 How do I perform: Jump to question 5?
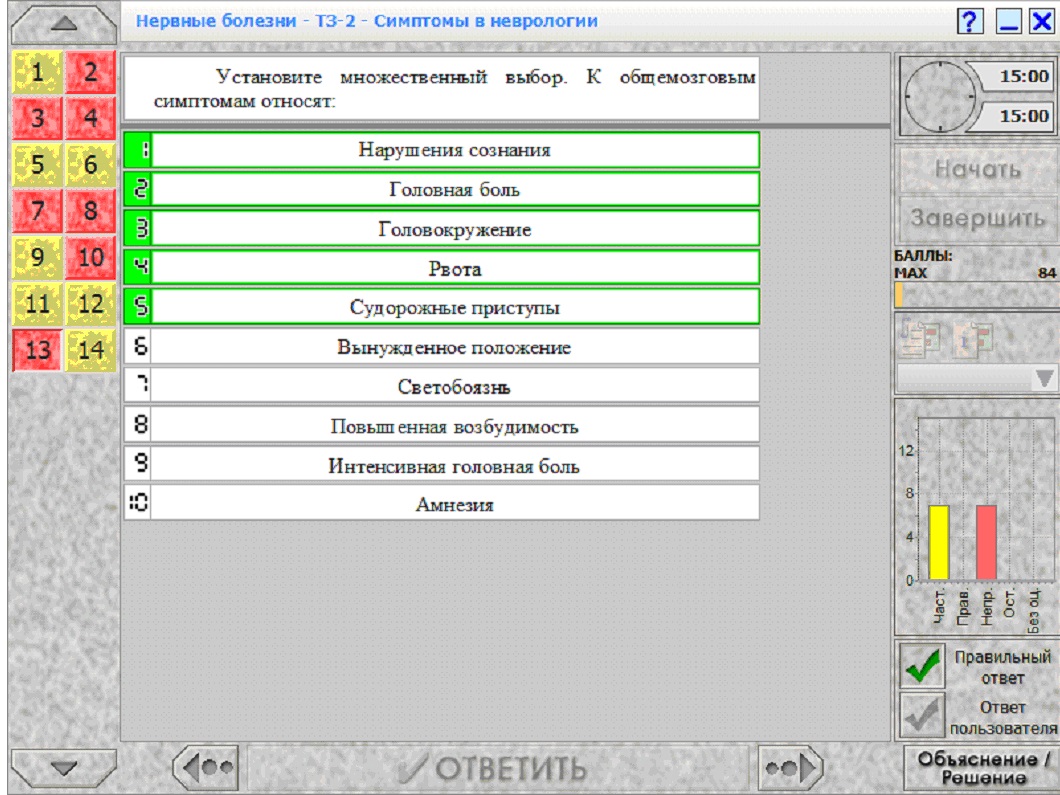[x=38, y=164]
